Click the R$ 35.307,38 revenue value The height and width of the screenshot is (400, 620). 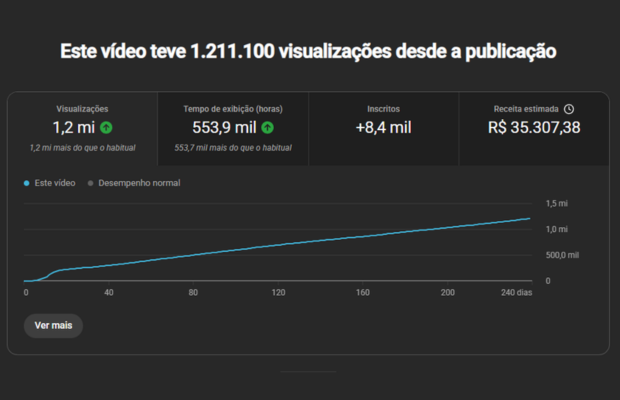(x=534, y=127)
